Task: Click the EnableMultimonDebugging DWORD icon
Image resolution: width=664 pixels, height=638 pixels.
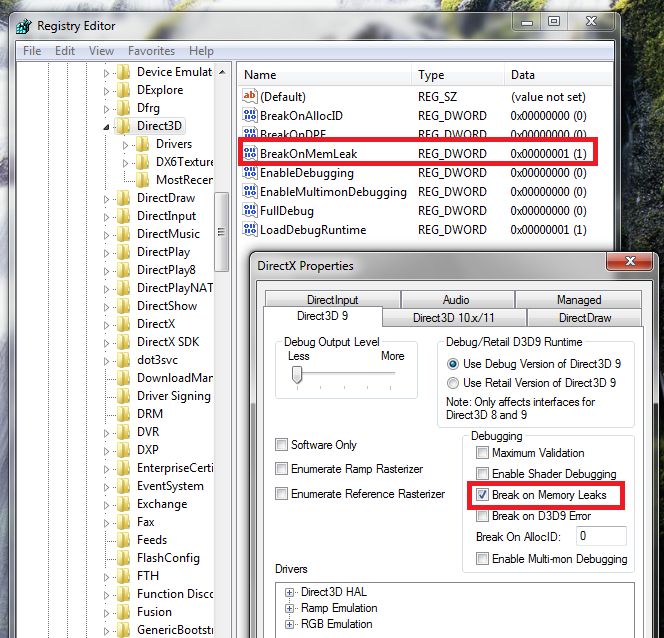Action: 249,191
